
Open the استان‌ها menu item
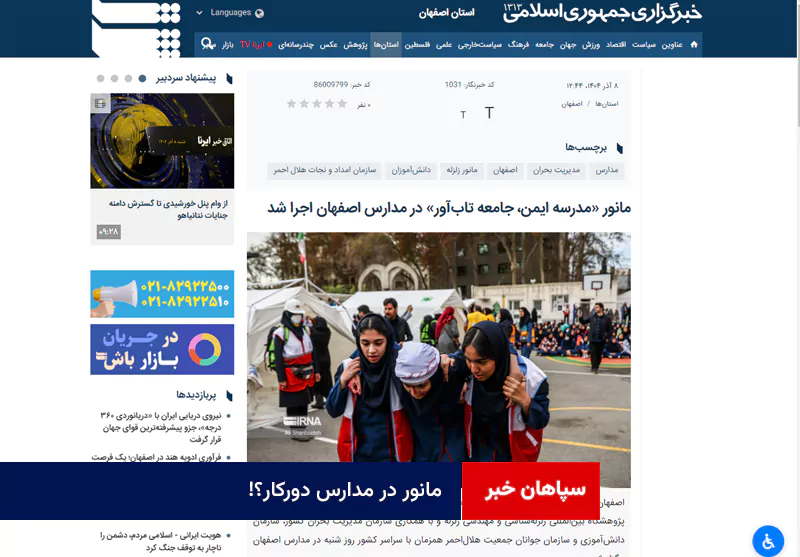(x=386, y=45)
